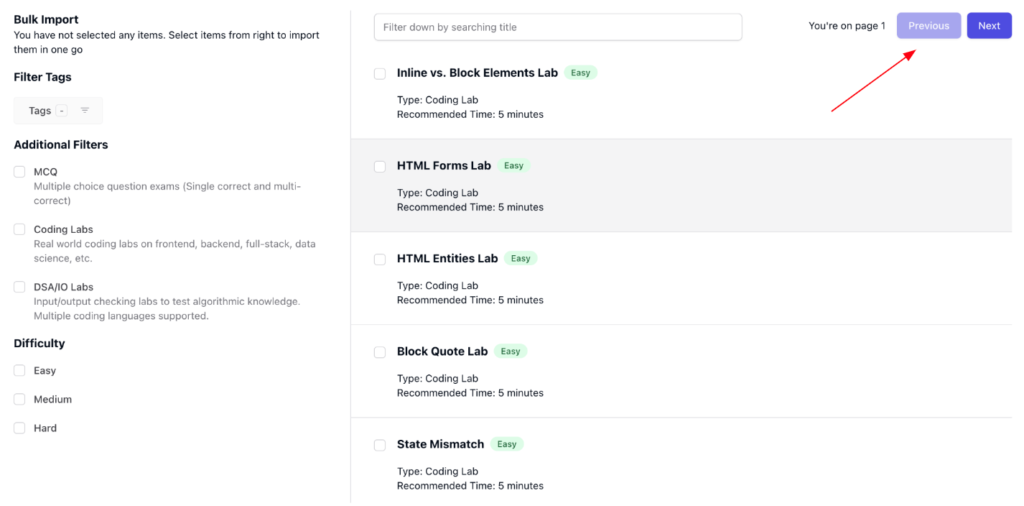Click Easy badge on State Mismatch
Image resolution: width=1024 pixels, height=506 pixels.
507,444
